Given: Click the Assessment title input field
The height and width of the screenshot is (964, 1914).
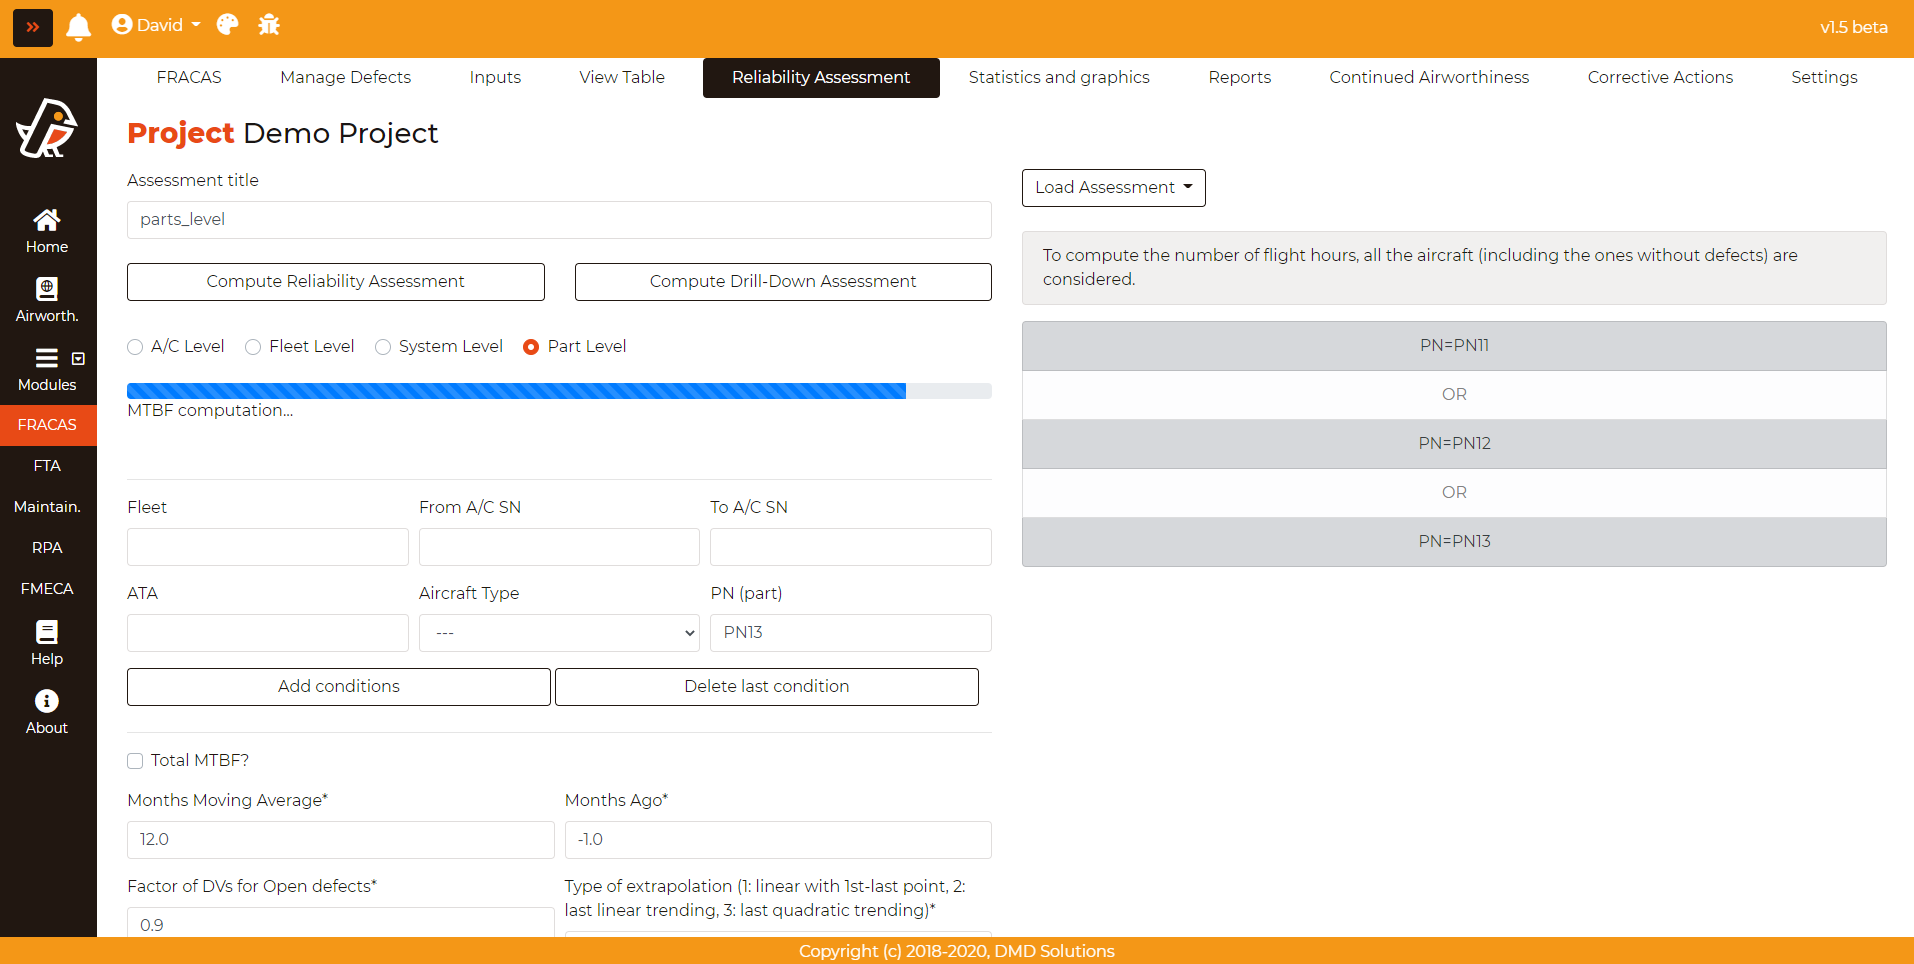Looking at the screenshot, I should point(558,220).
